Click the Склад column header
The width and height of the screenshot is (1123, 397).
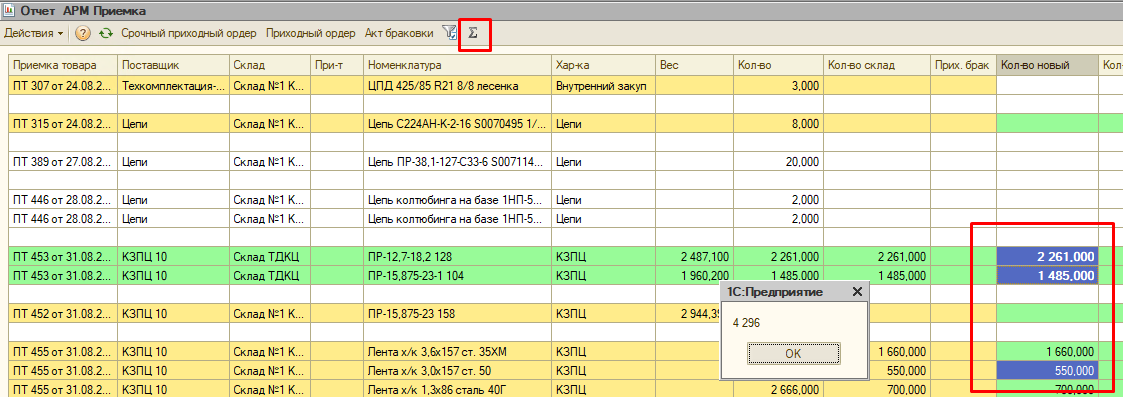[x=269, y=65]
